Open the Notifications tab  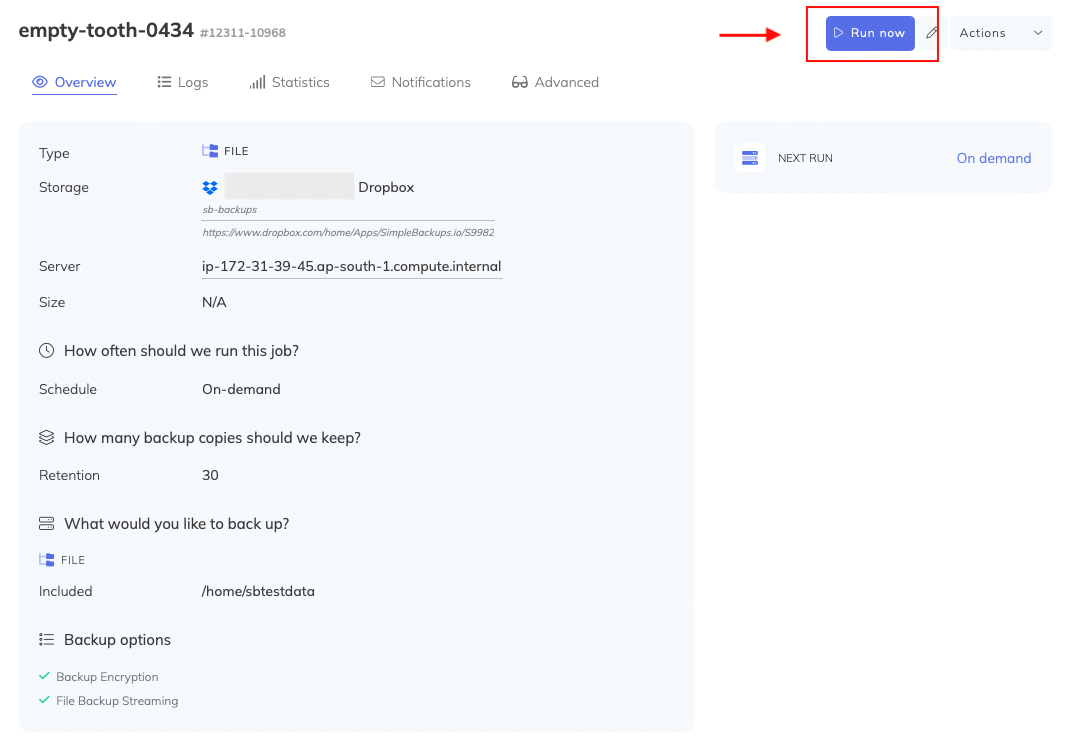pos(421,82)
